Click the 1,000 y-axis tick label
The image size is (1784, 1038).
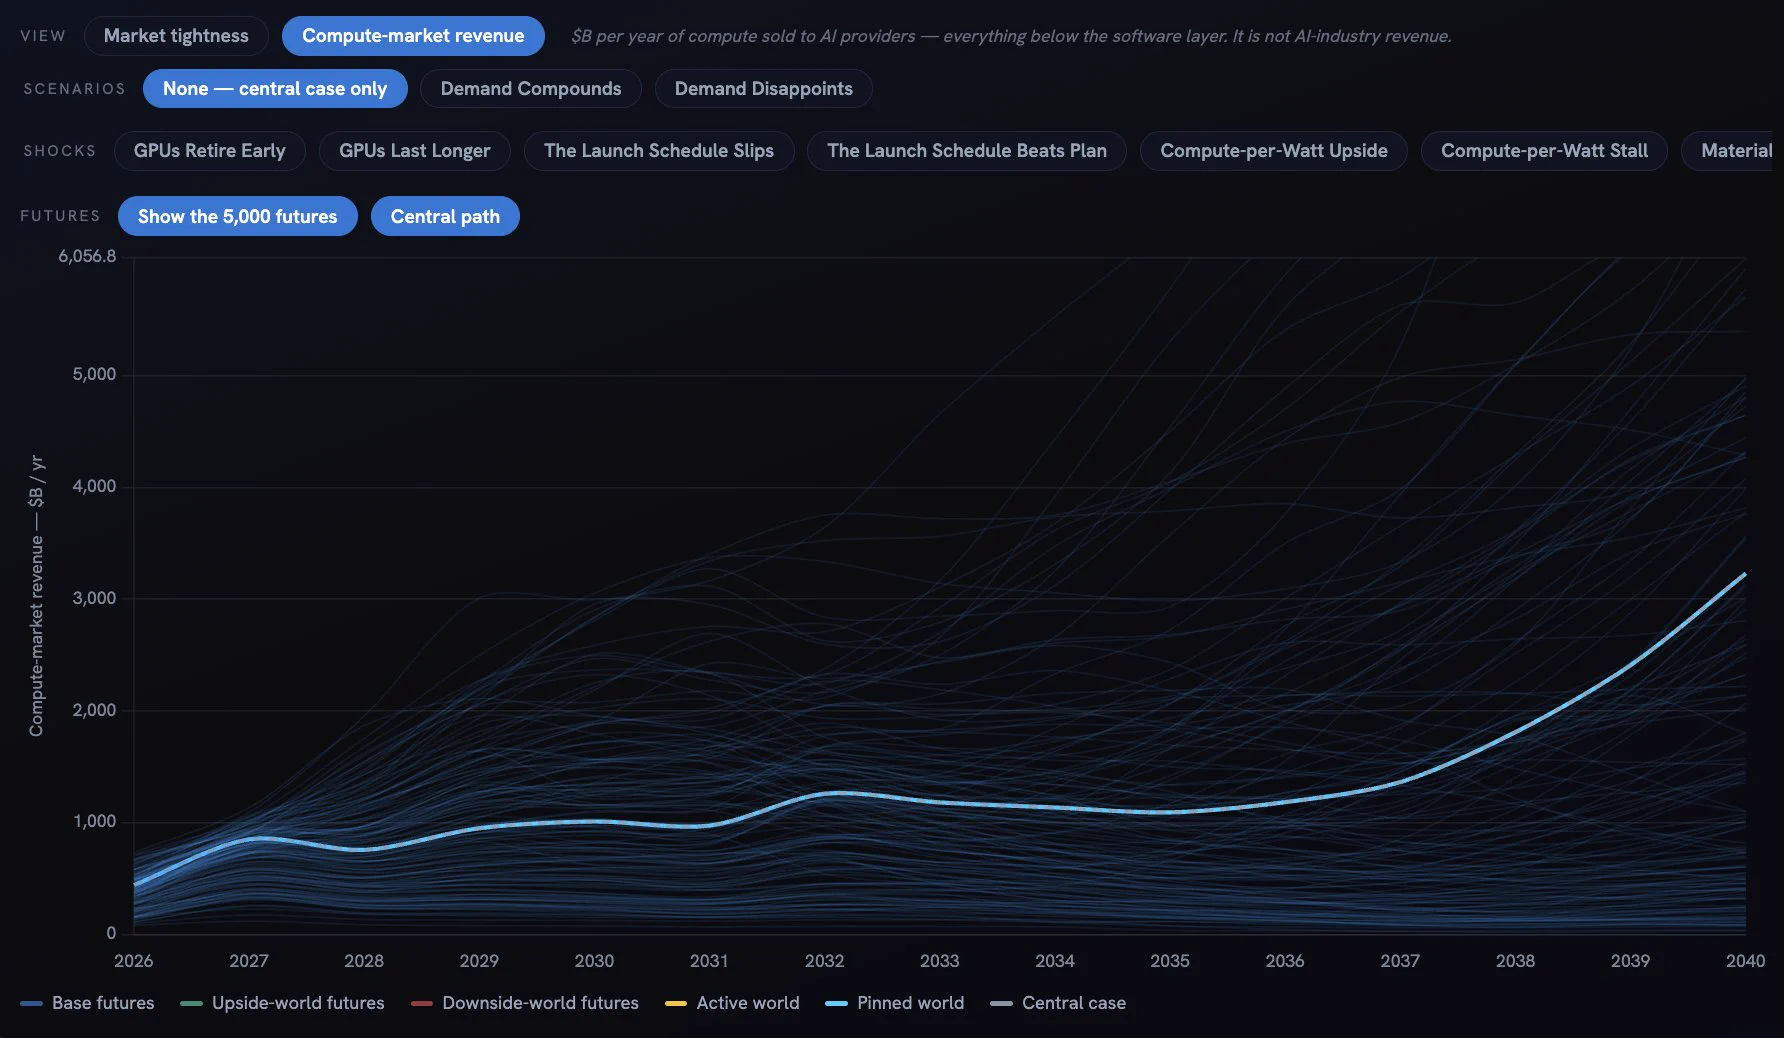94,821
